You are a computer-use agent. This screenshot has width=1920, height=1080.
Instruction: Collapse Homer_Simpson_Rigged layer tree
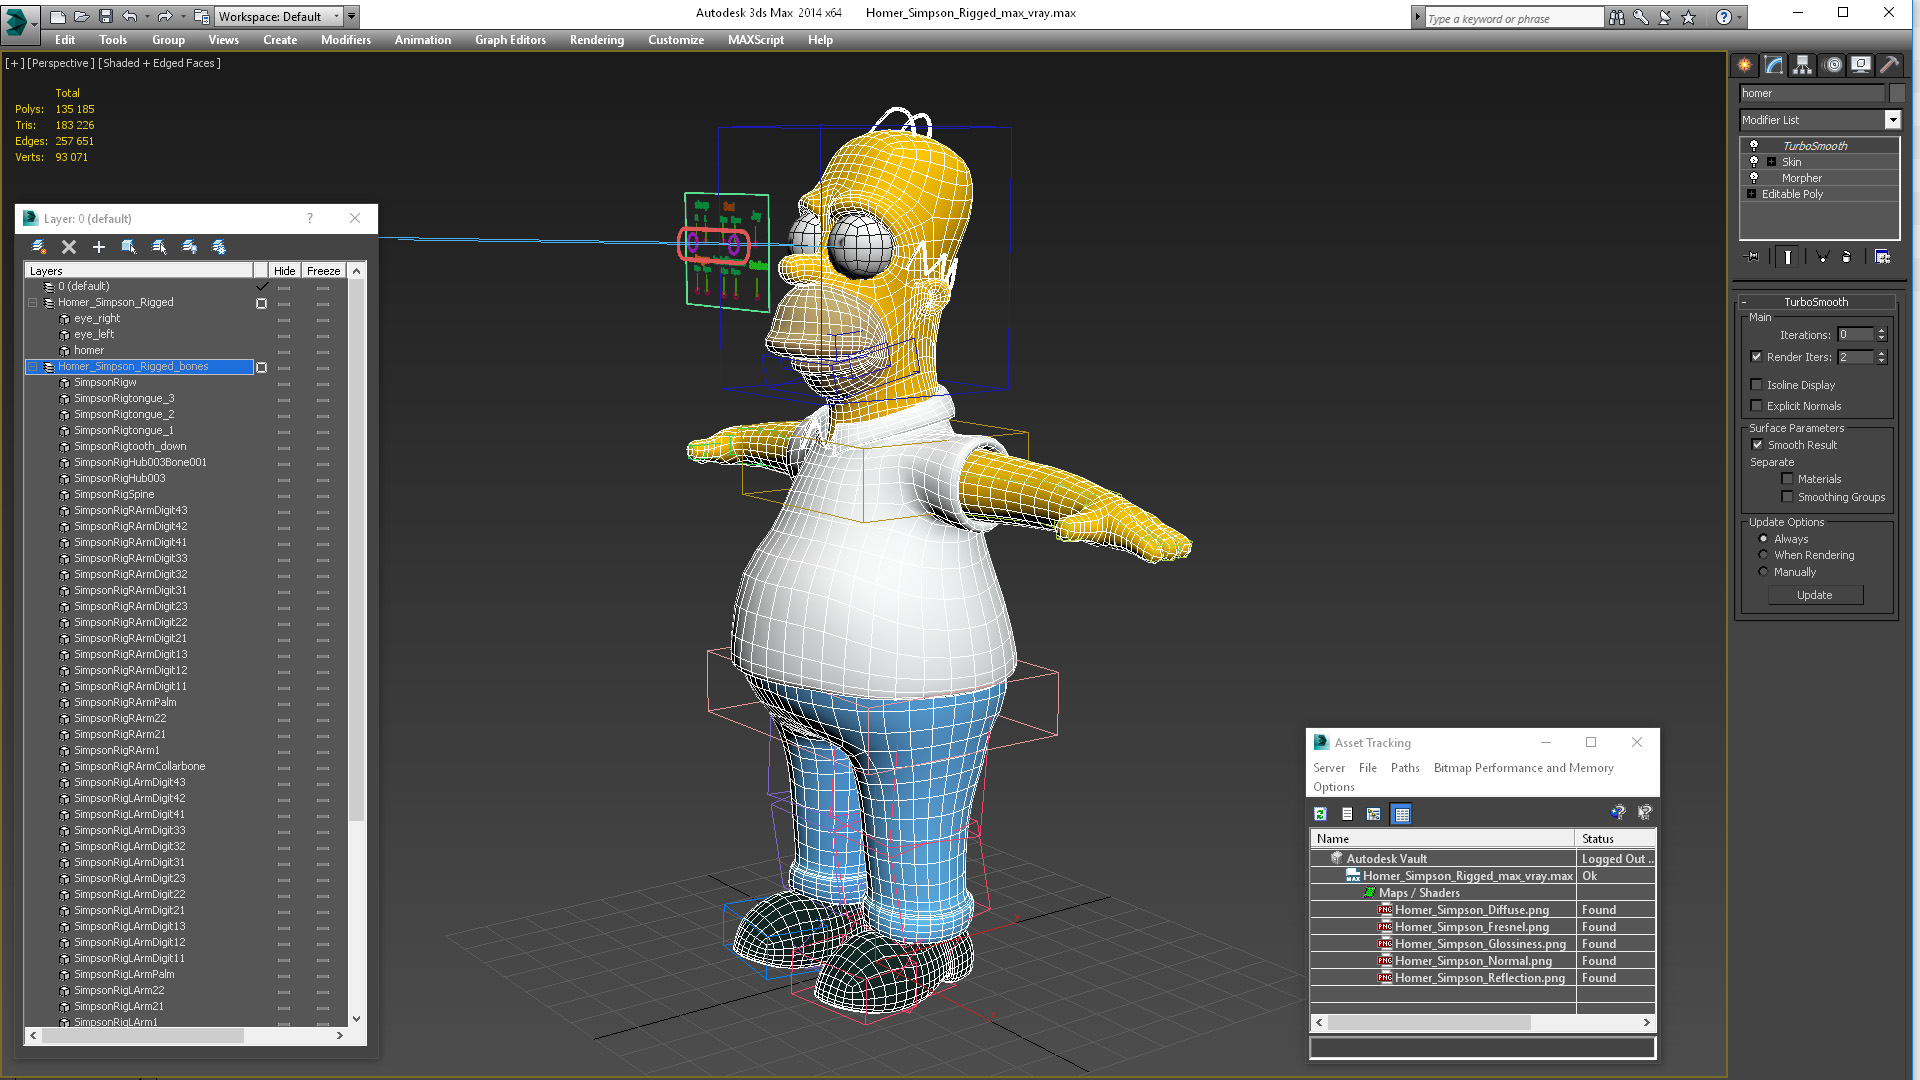(32, 302)
